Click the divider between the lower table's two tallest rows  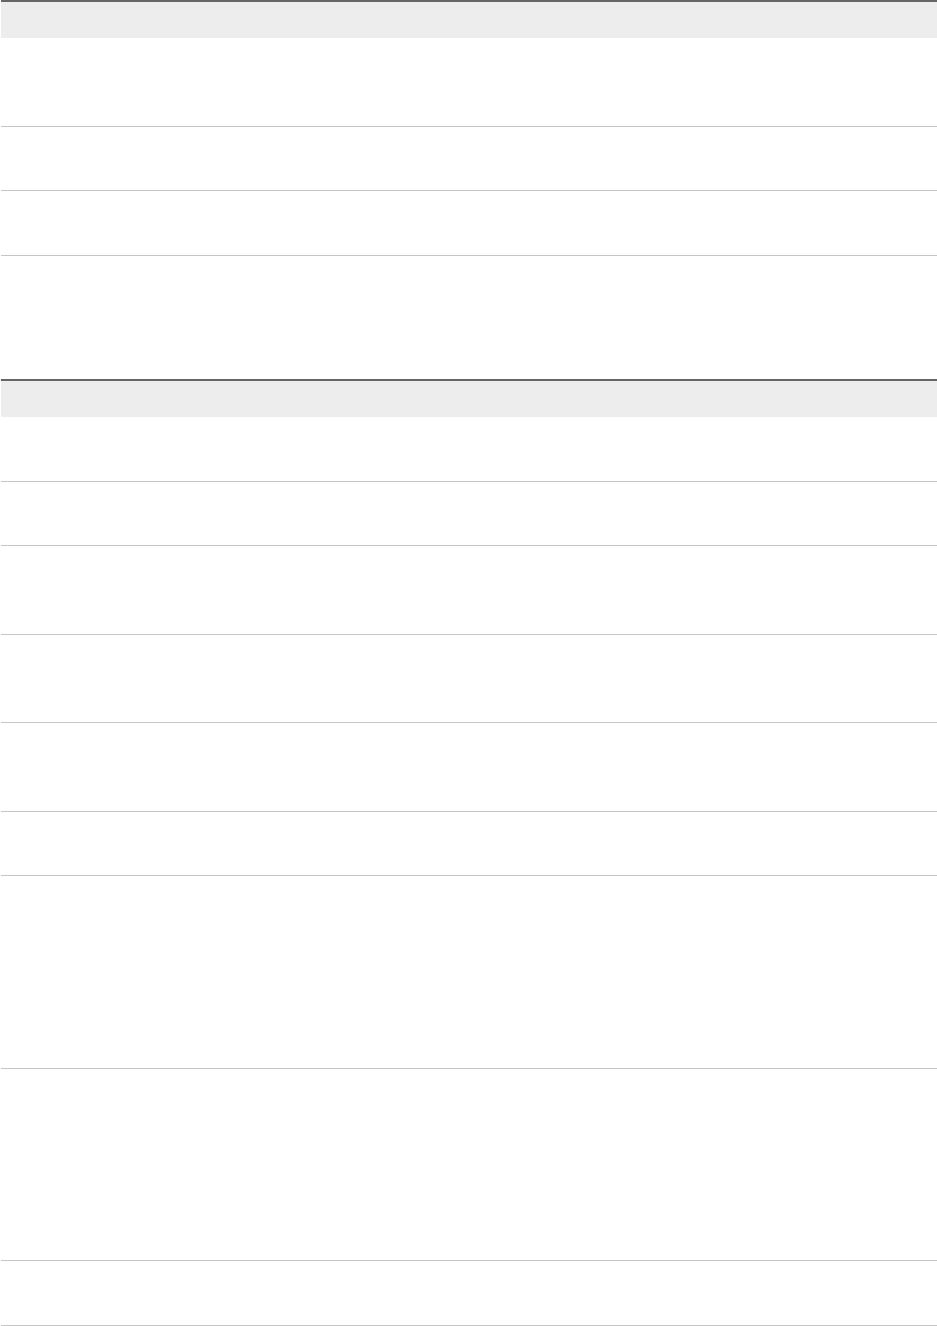pyautogui.click(x=468, y=1069)
